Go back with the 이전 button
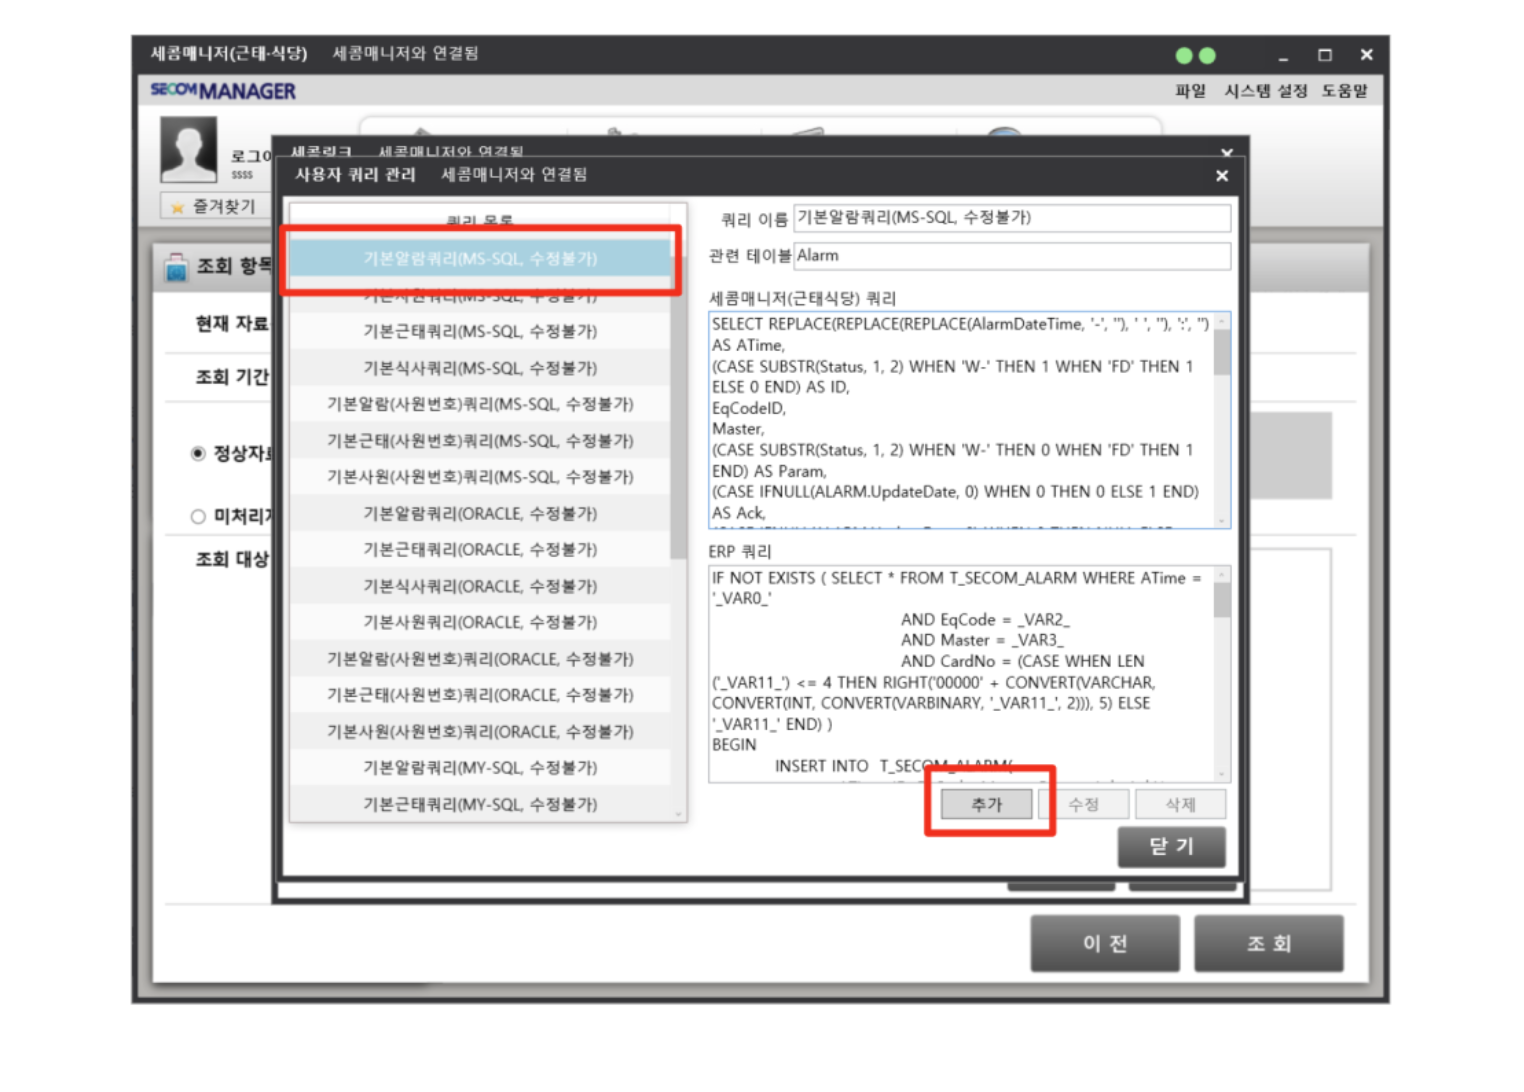This screenshot has height=1092, width=1524. pos(1105,943)
